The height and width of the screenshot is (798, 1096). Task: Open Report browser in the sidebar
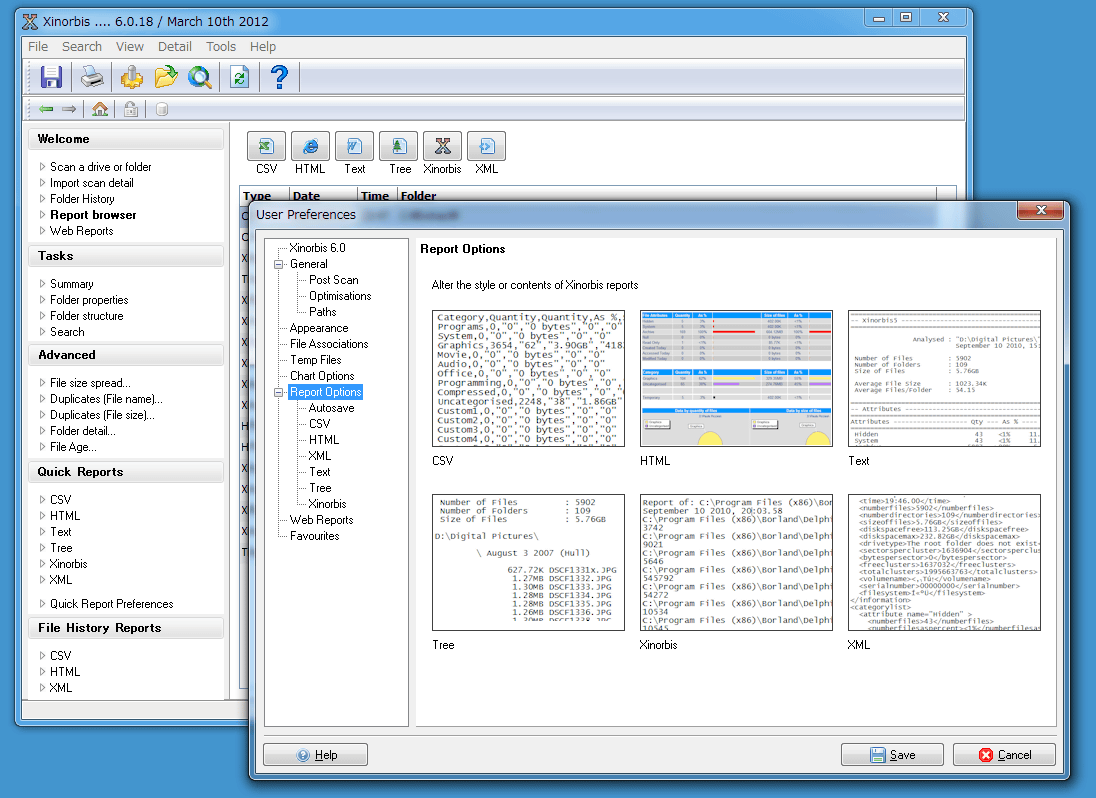pyautogui.click(x=93, y=215)
